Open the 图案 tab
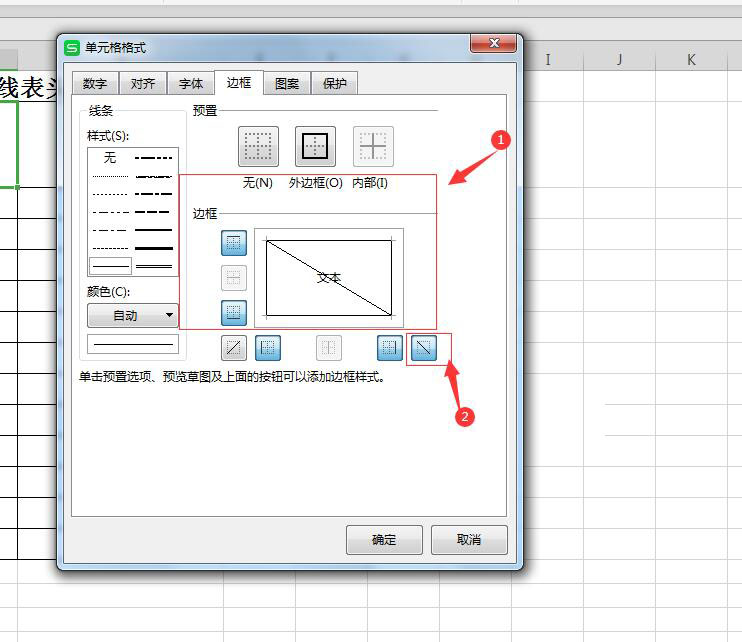This screenshot has height=642, width=742. (x=287, y=84)
